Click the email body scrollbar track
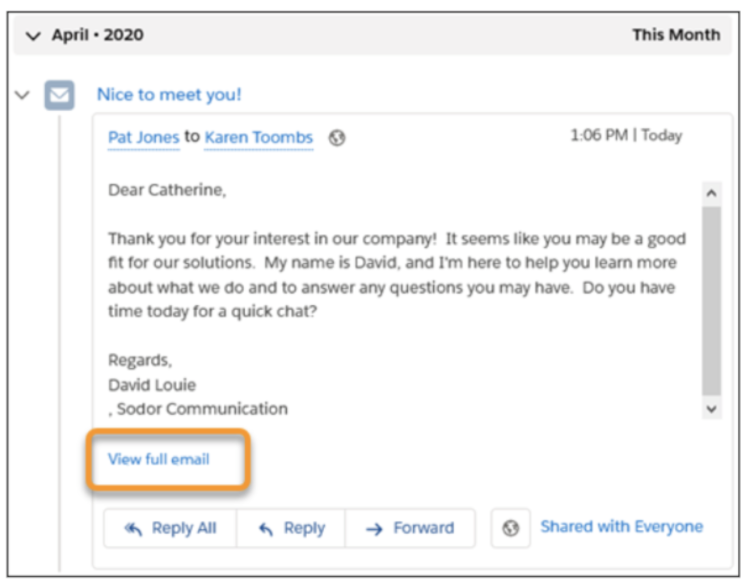Image resolution: width=749 pixels, height=585 pixels. pos(711,301)
